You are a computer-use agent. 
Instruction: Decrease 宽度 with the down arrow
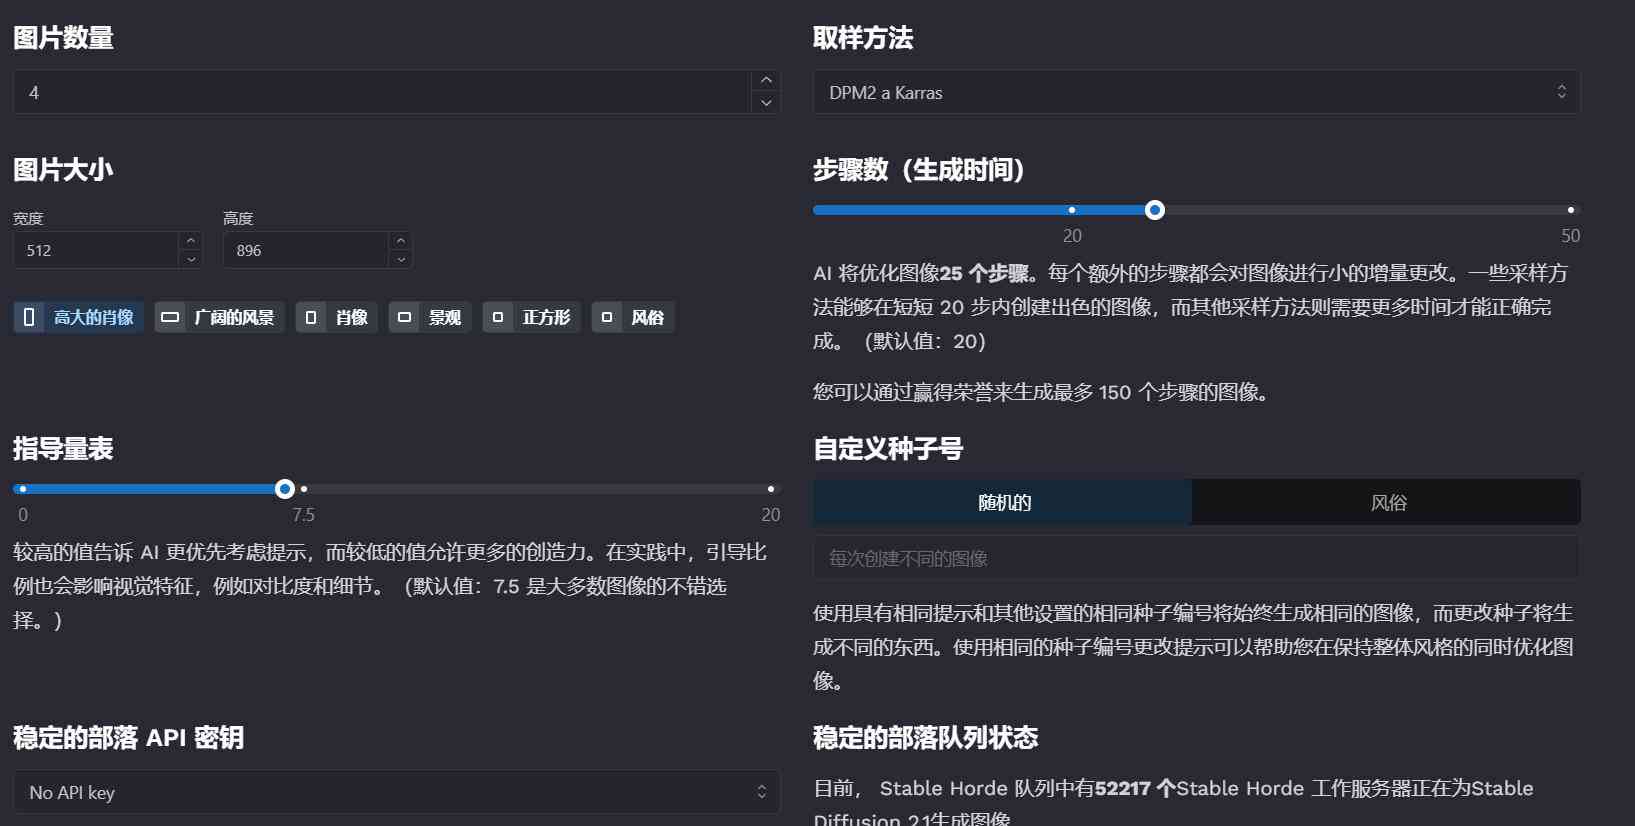click(x=191, y=259)
